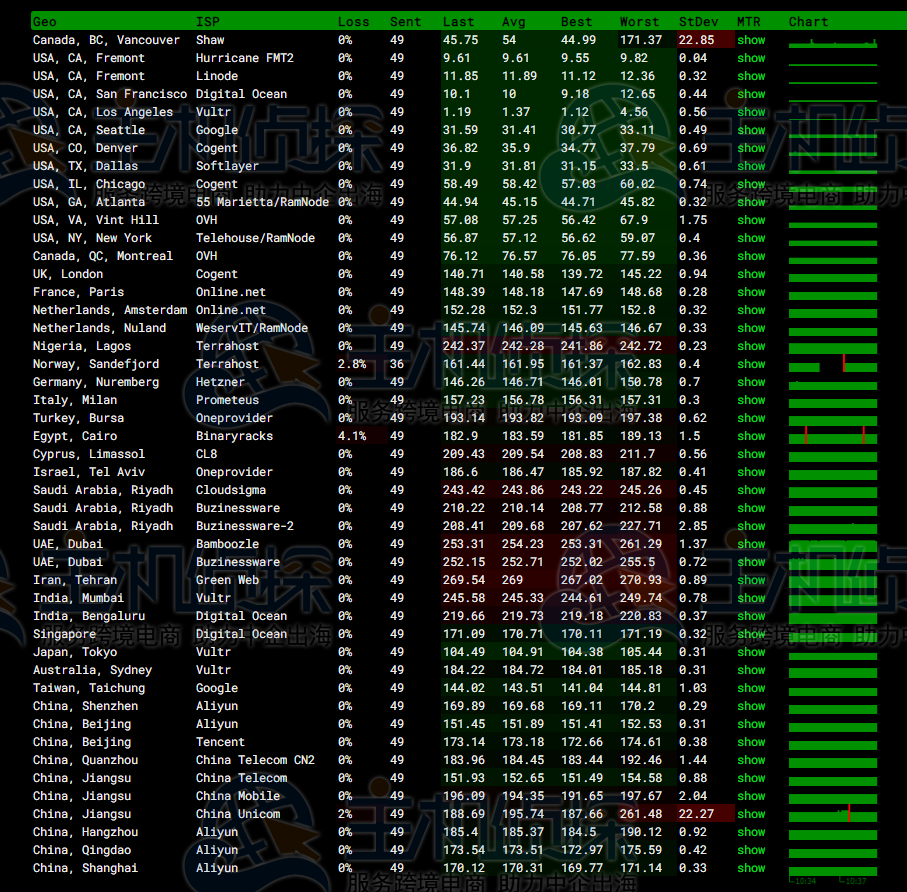Select the ISP column header
The height and width of the screenshot is (892, 907).
[207, 21]
